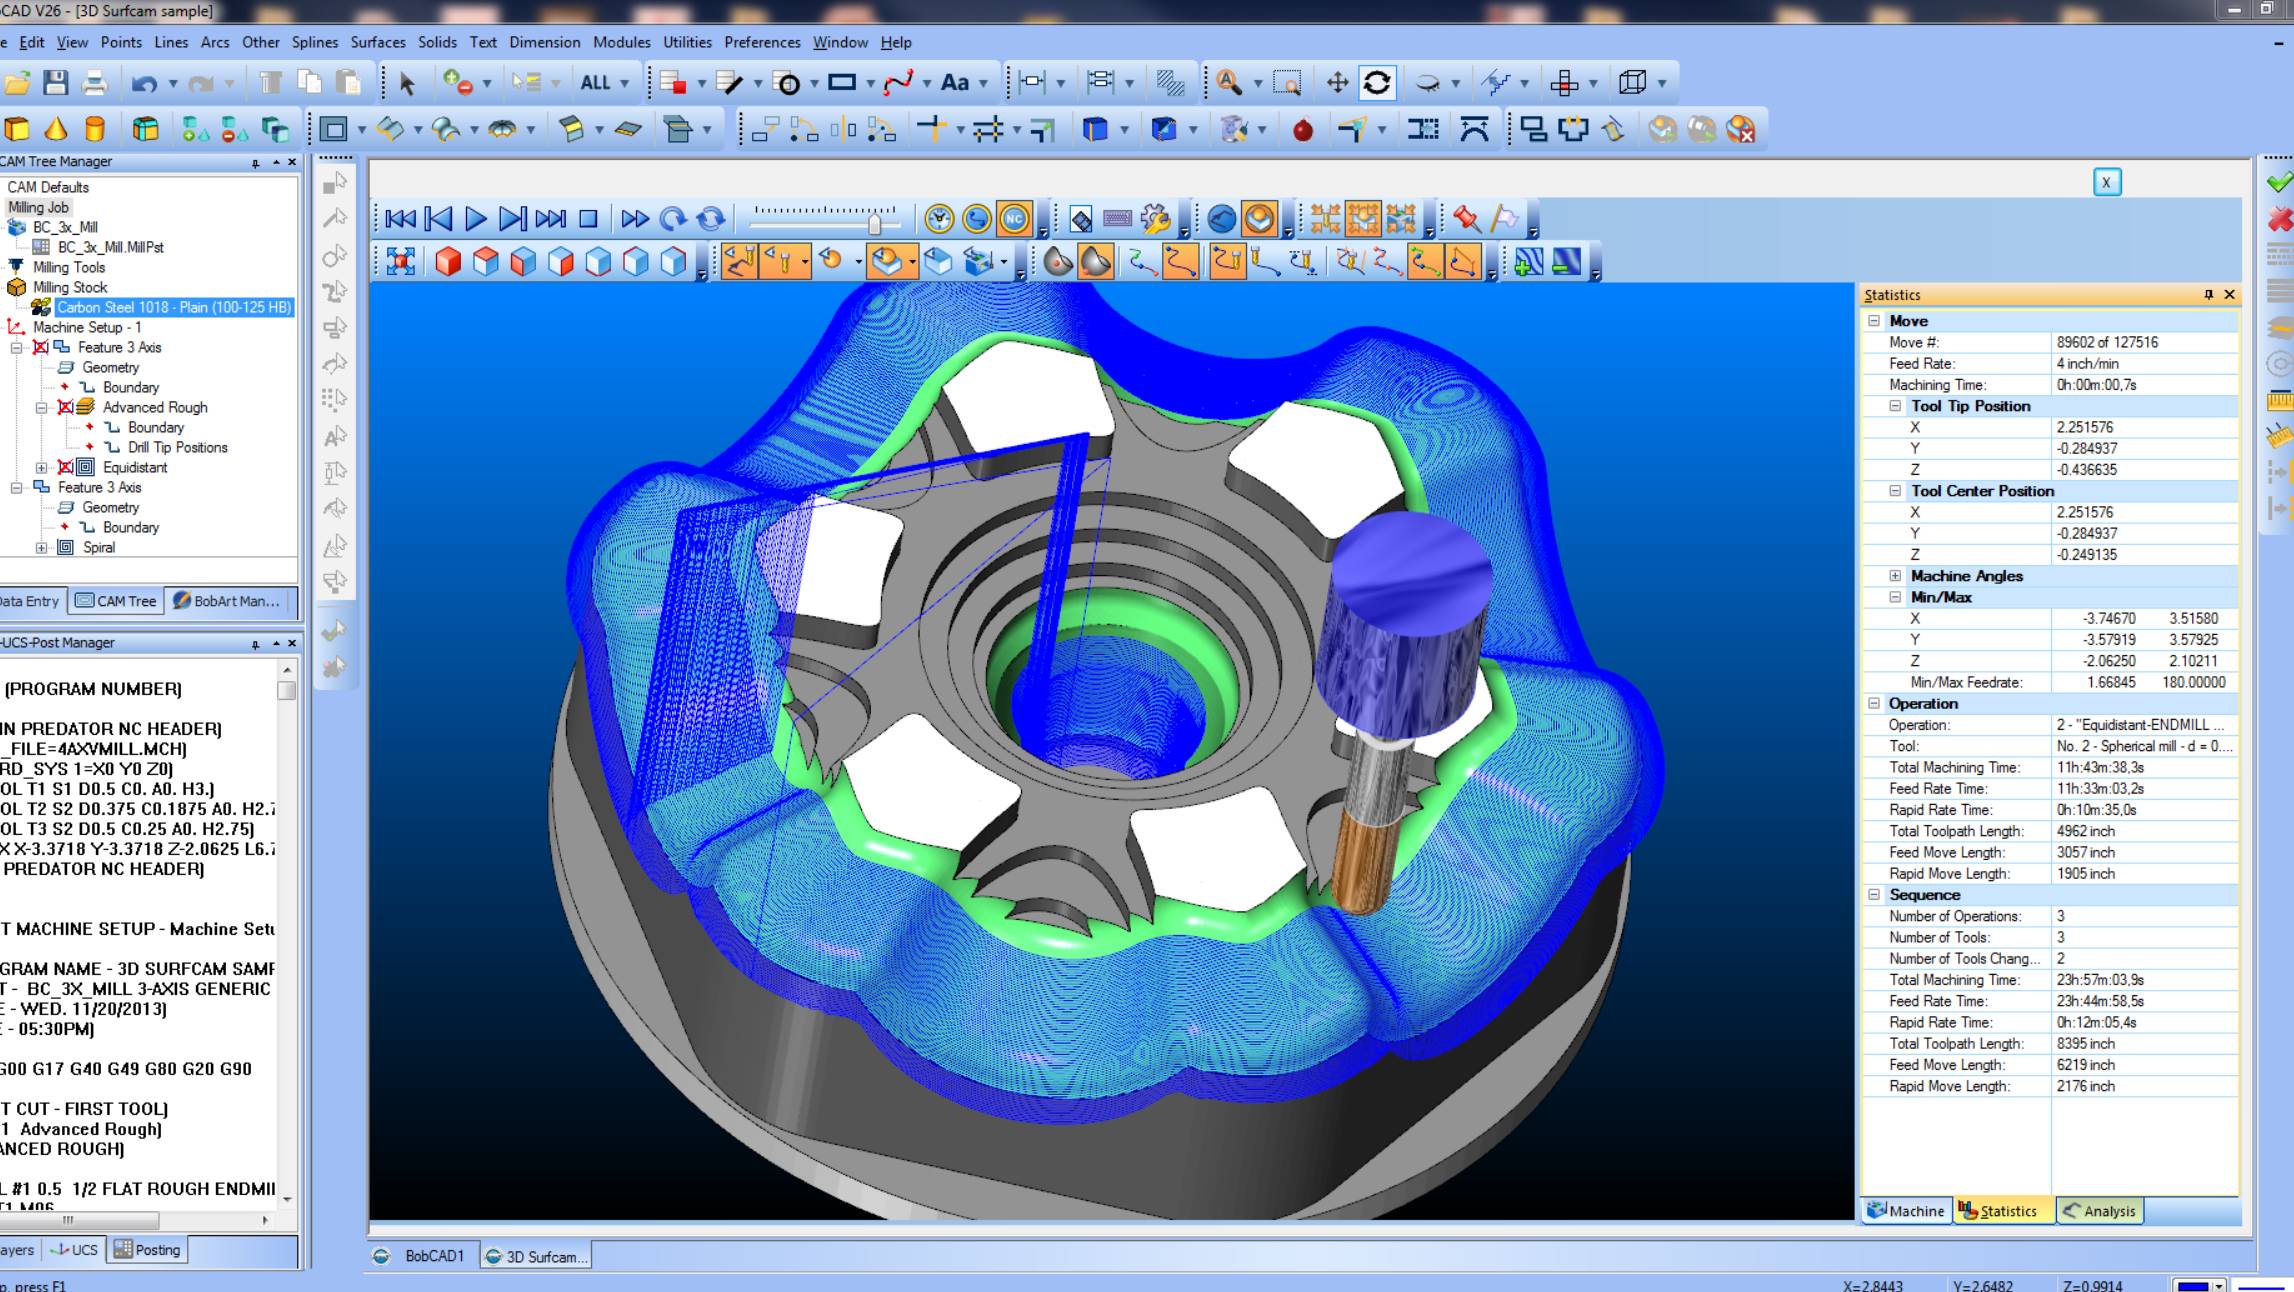2294x1292 pixels.
Task: Click the Stop simulation square button
Action: tap(589, 219)
